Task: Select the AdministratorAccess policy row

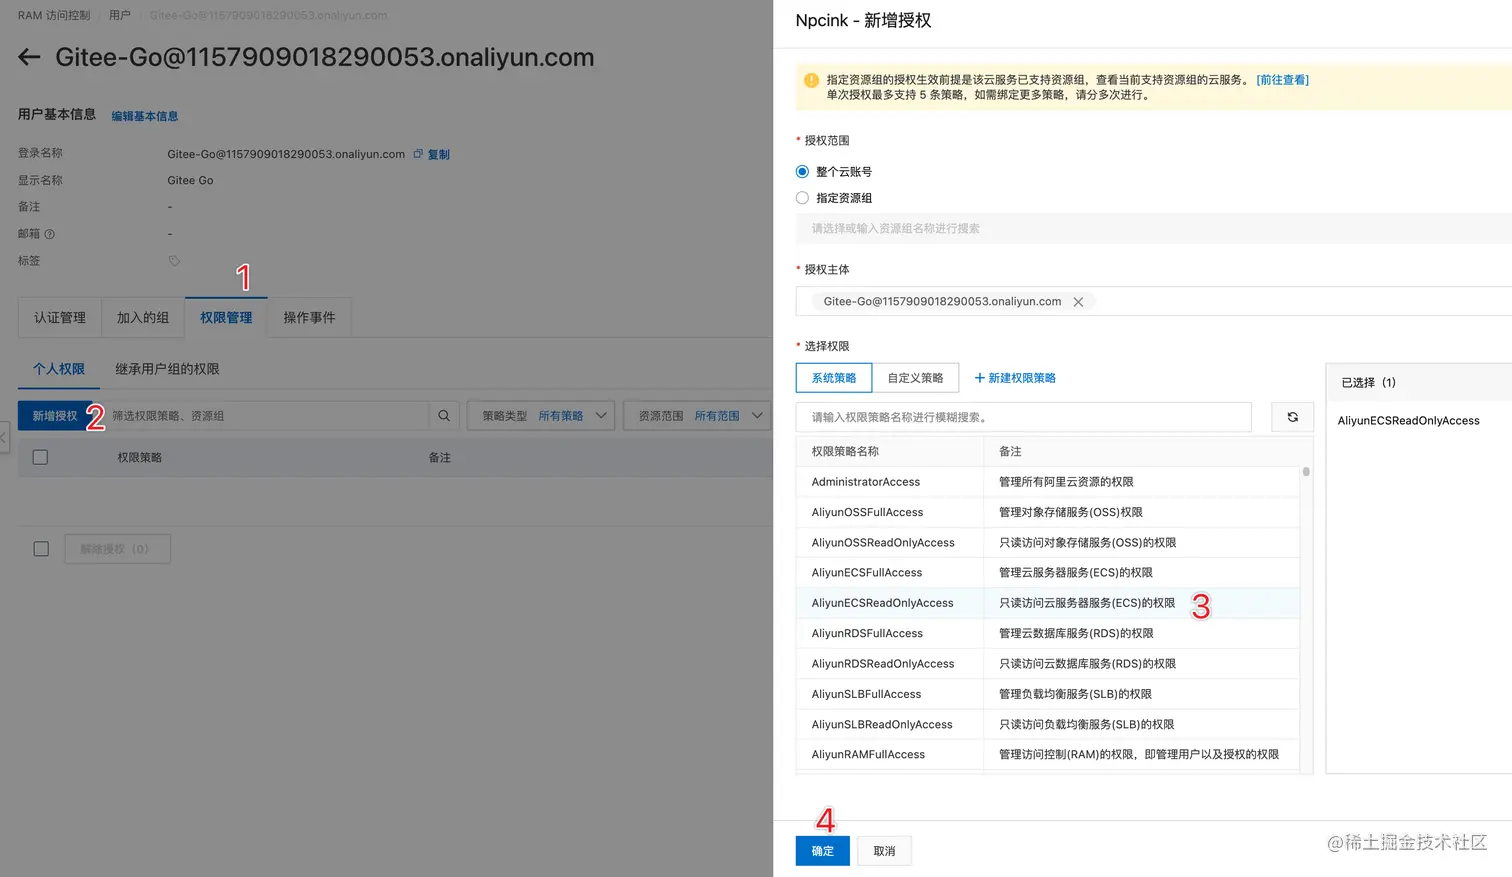Action: click(x=1048, y=482)
